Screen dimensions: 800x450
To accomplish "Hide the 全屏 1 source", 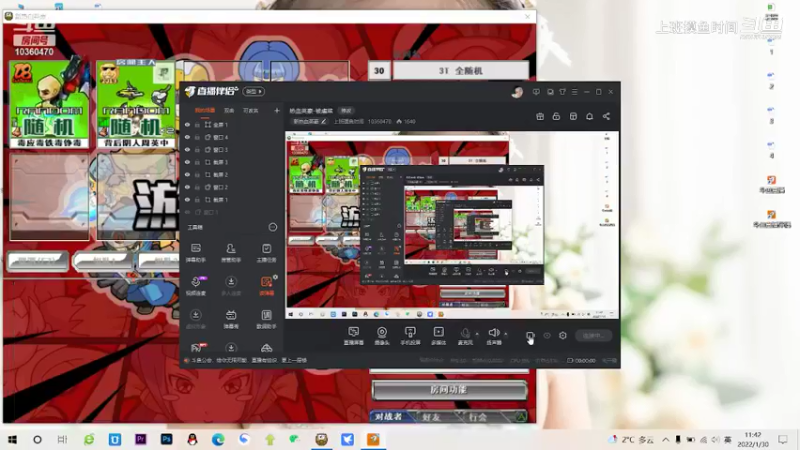I will tap(187, 124).
